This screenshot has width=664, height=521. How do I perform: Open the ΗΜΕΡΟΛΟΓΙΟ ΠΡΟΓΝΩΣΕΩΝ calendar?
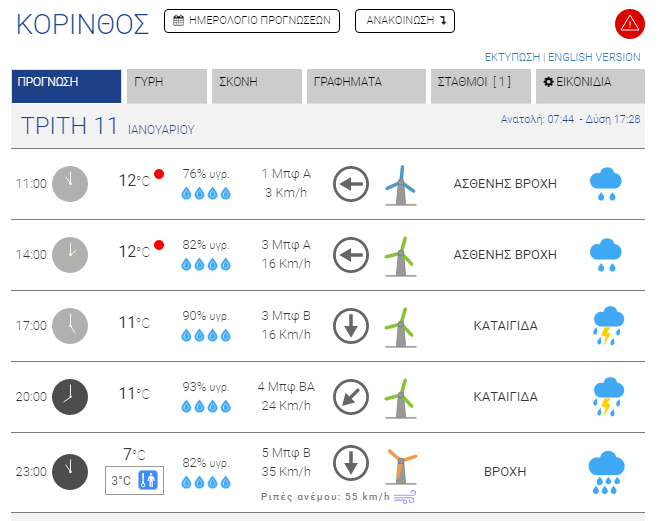click(251, 21)
